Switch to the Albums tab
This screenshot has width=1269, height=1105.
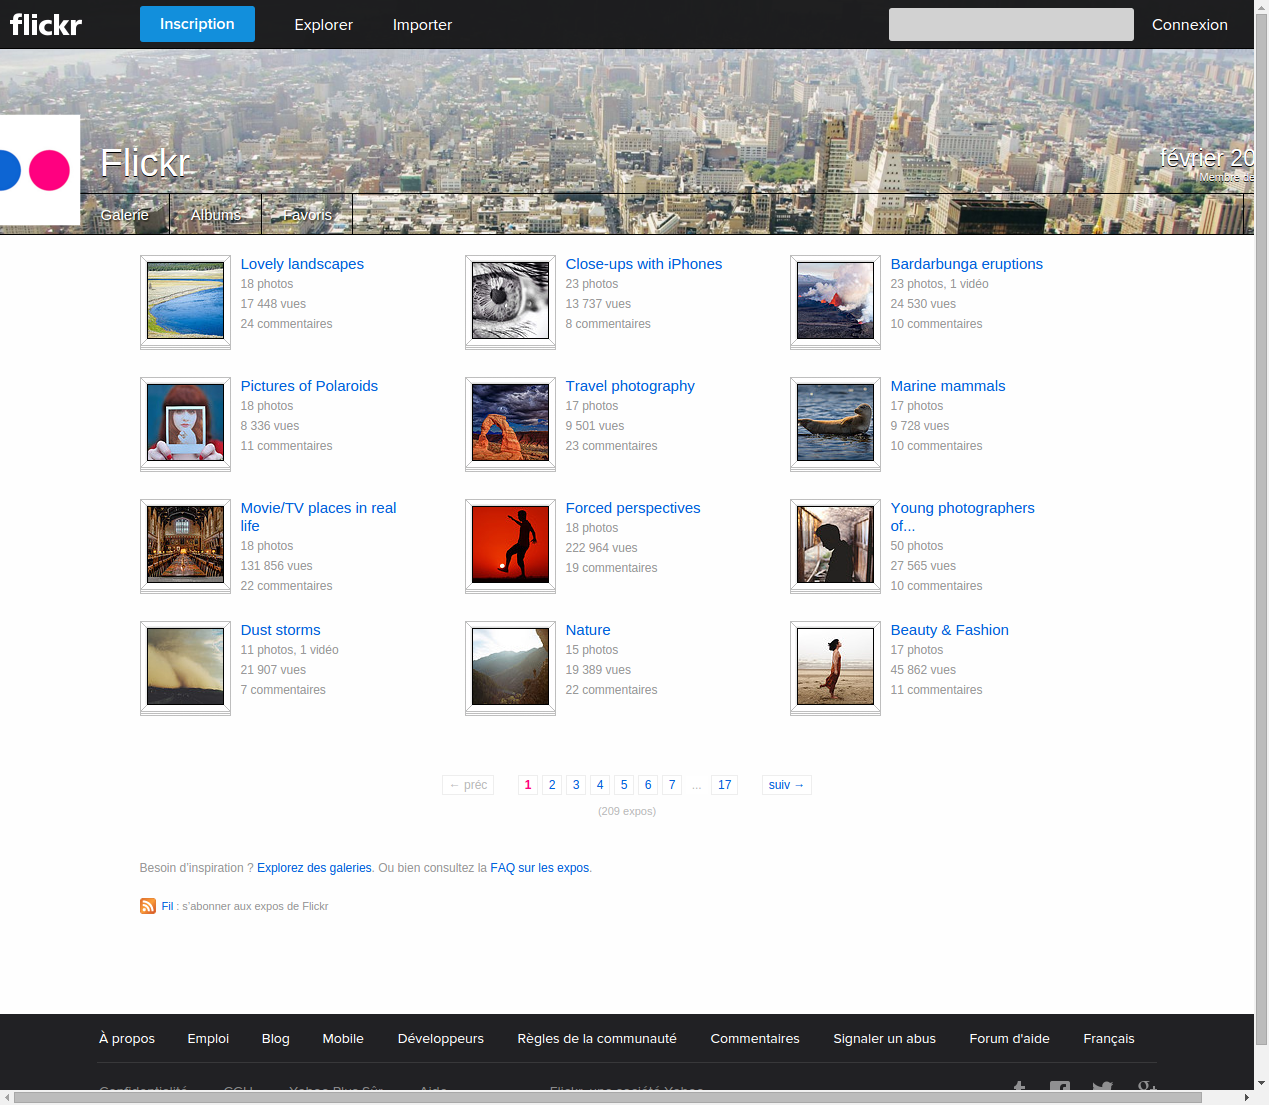click(x=216, y=215)
